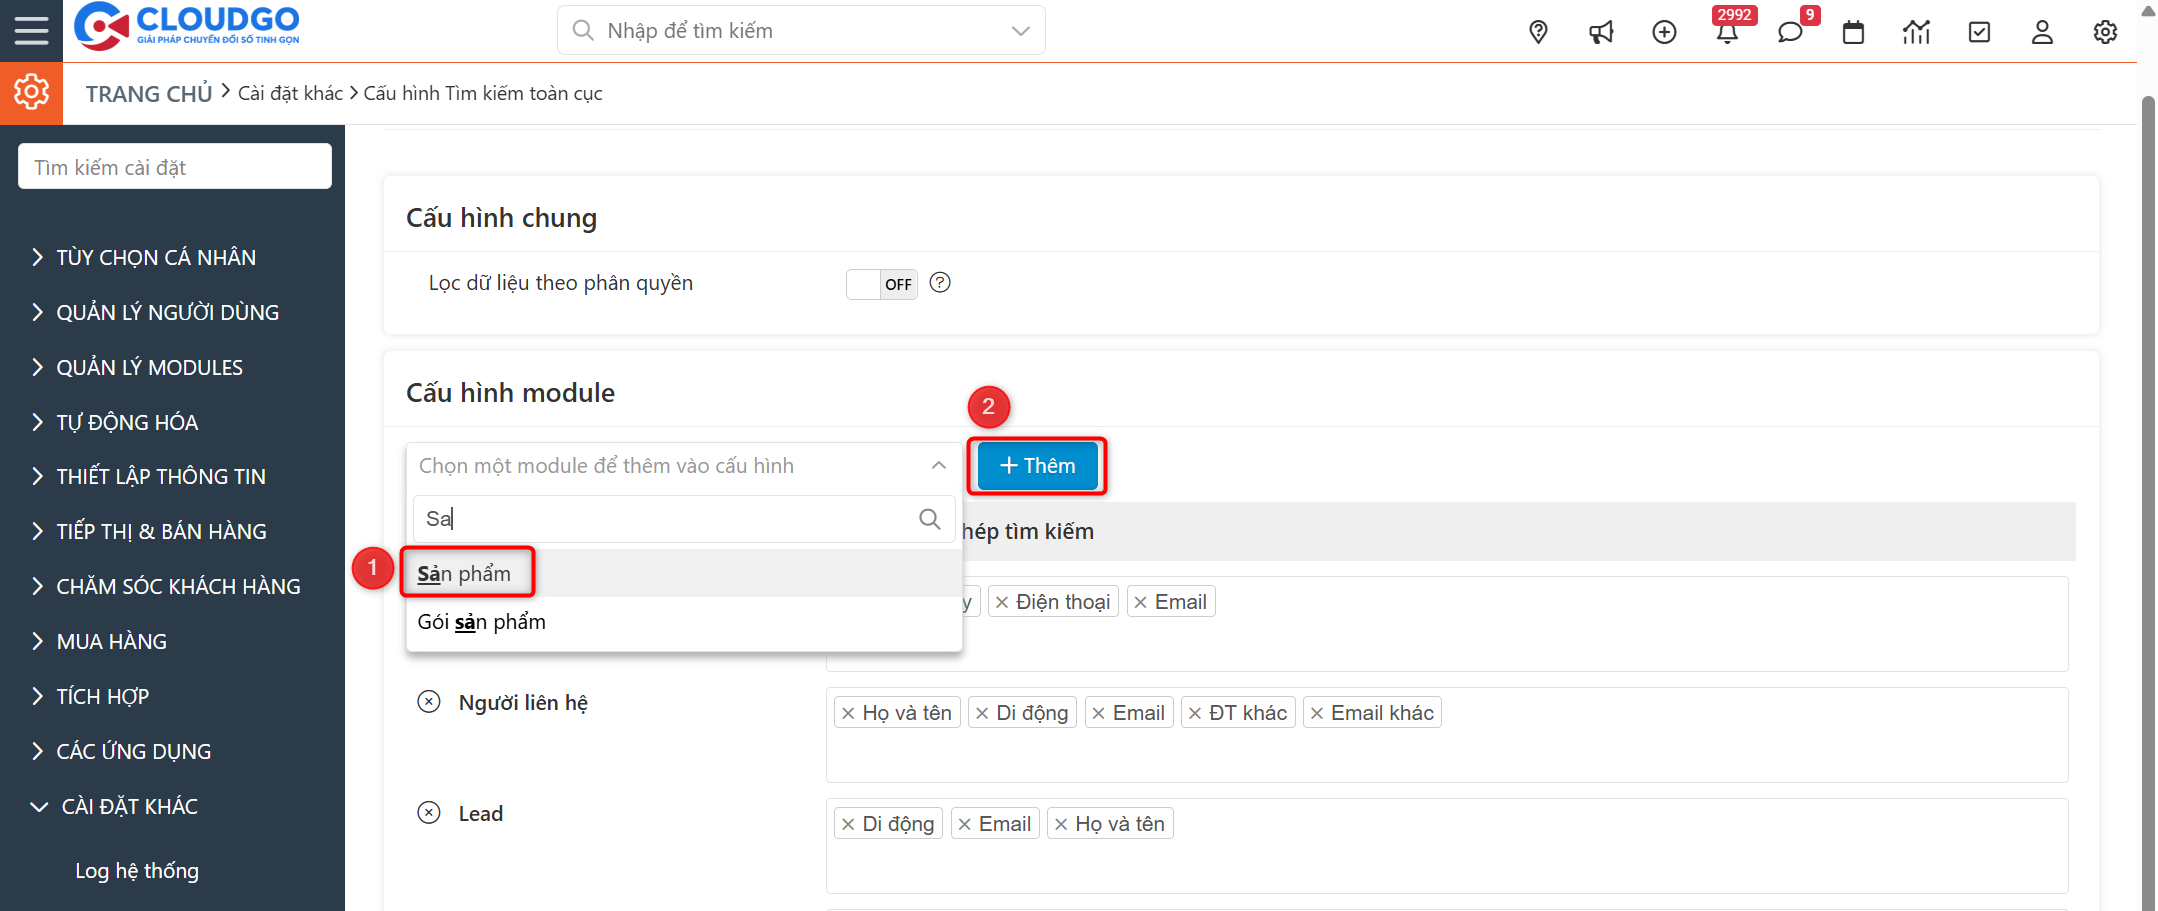2158x911 pixels.
Task: Expand the global search dropdown arrow
Action: (1020, 31)
